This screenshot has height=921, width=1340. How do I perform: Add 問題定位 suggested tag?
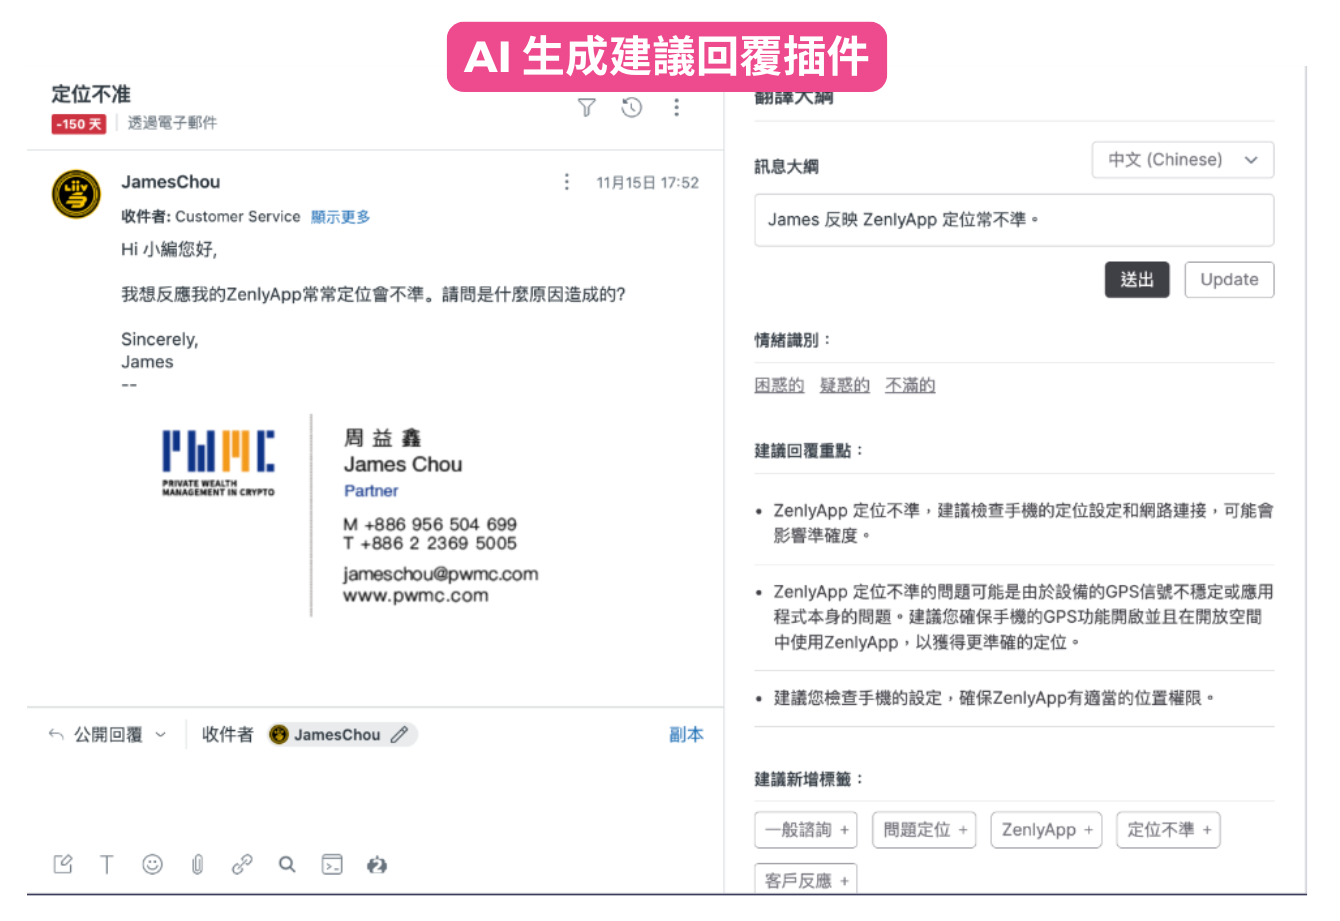click(924, 829)
